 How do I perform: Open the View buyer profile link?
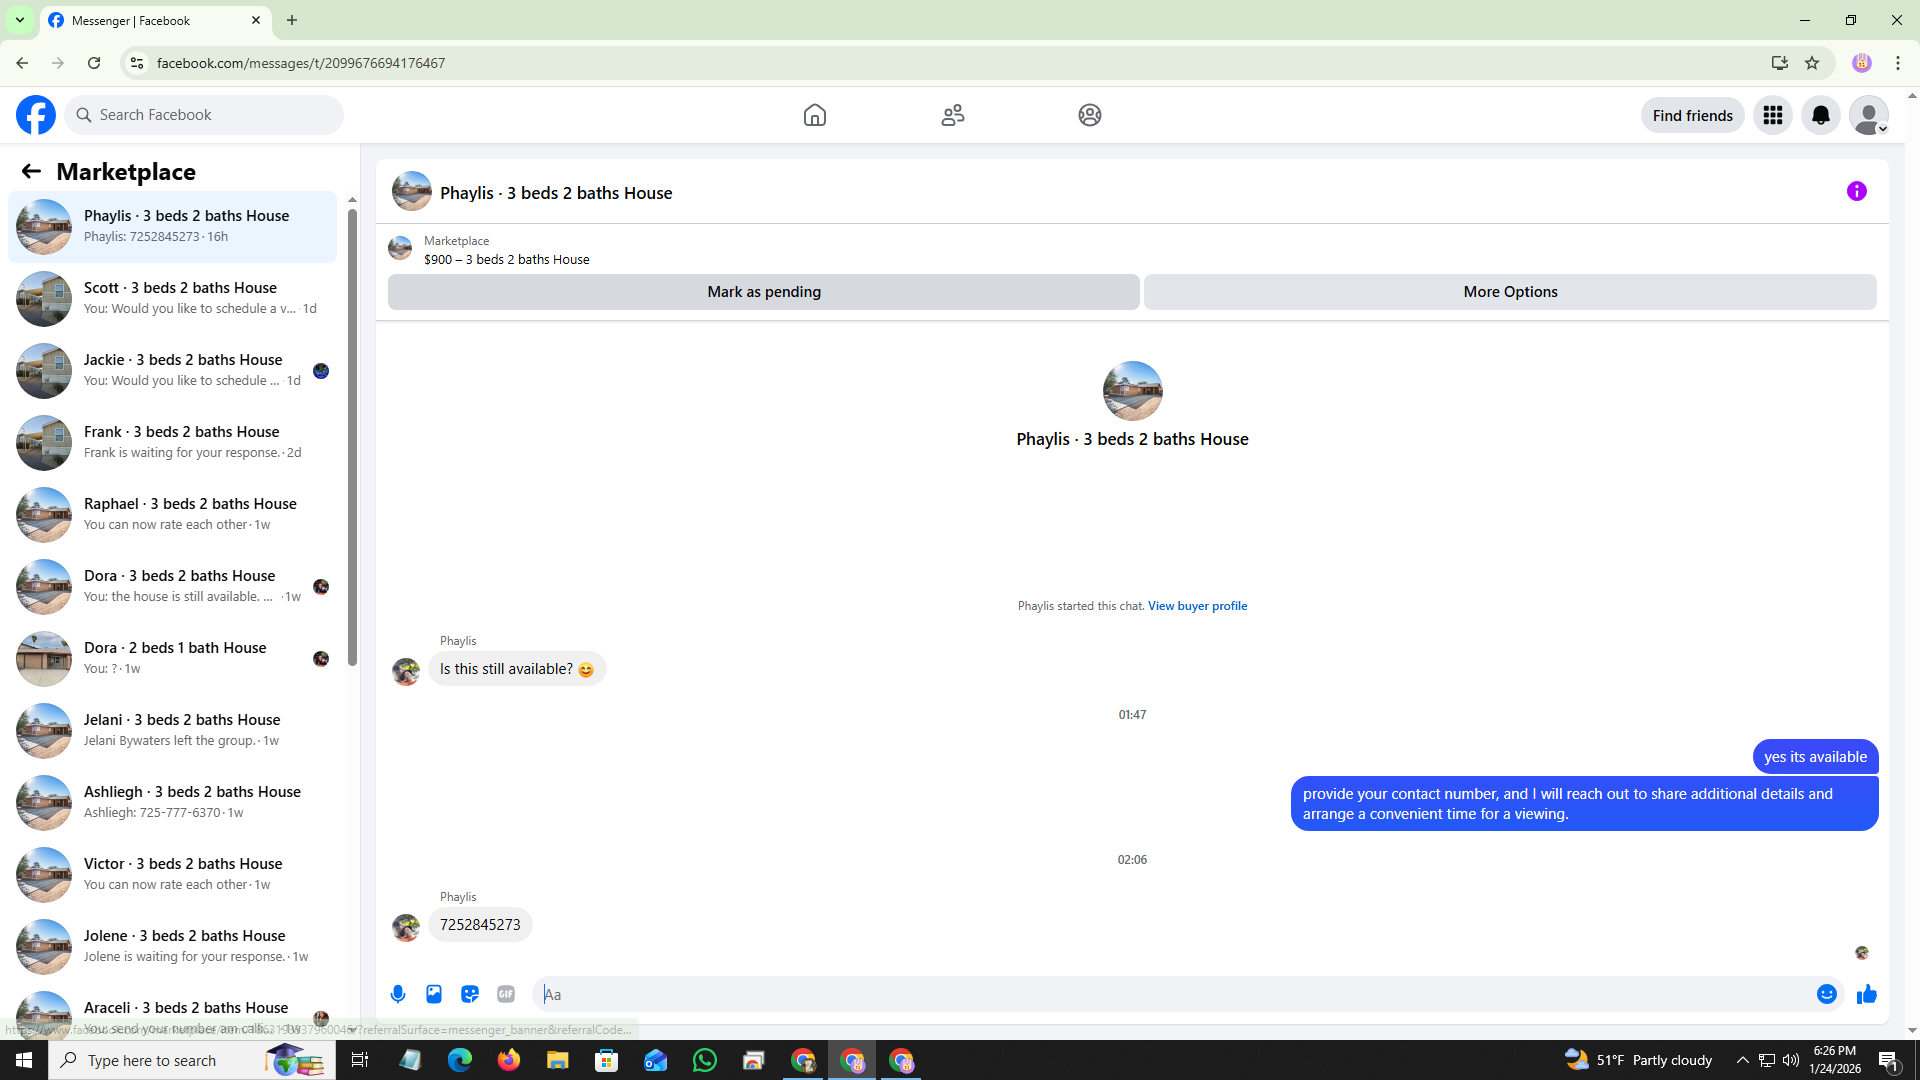click(x=1197, y=606)
